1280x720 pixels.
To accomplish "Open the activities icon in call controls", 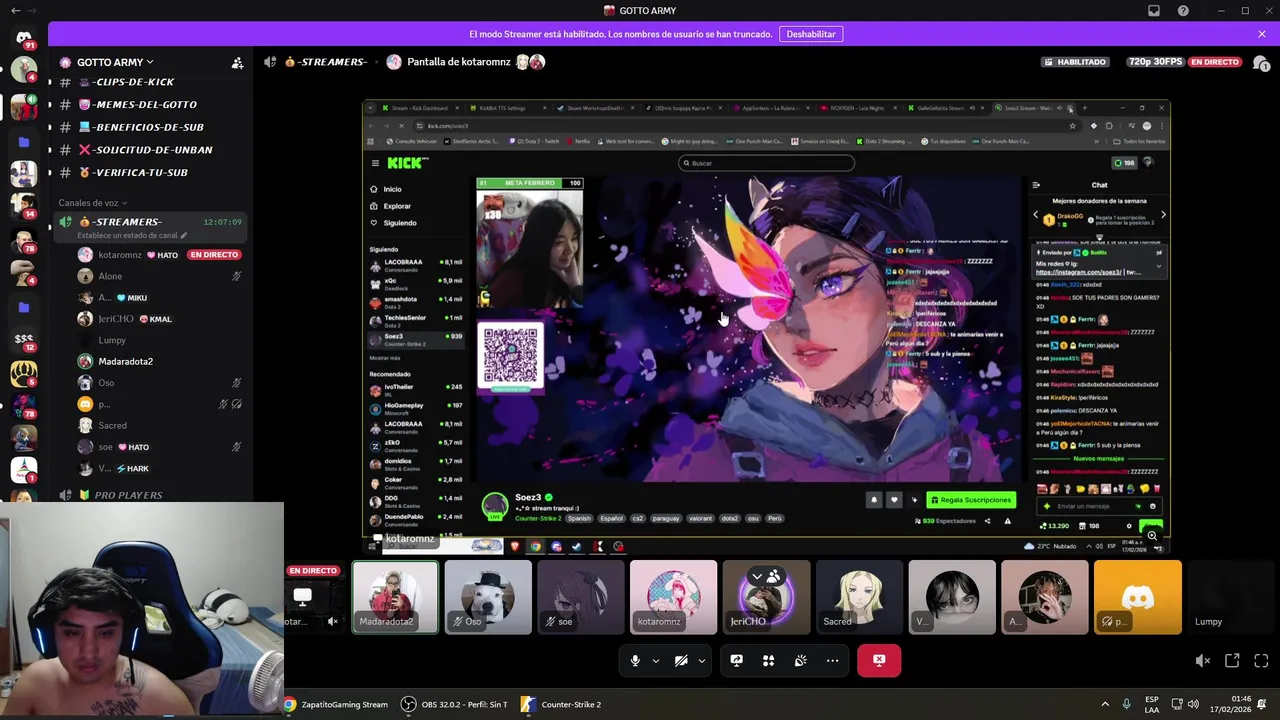I will (x=768, y=660).
